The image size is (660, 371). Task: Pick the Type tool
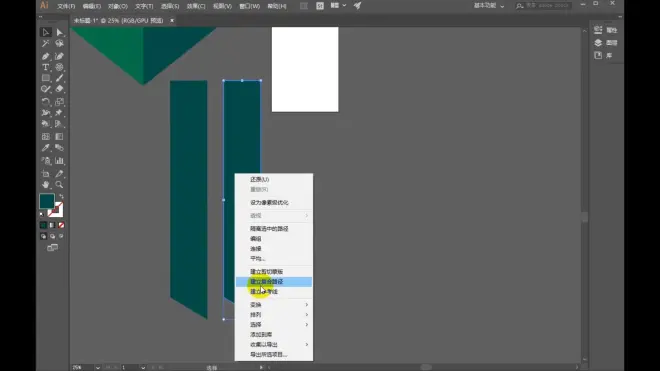point(45,67)
